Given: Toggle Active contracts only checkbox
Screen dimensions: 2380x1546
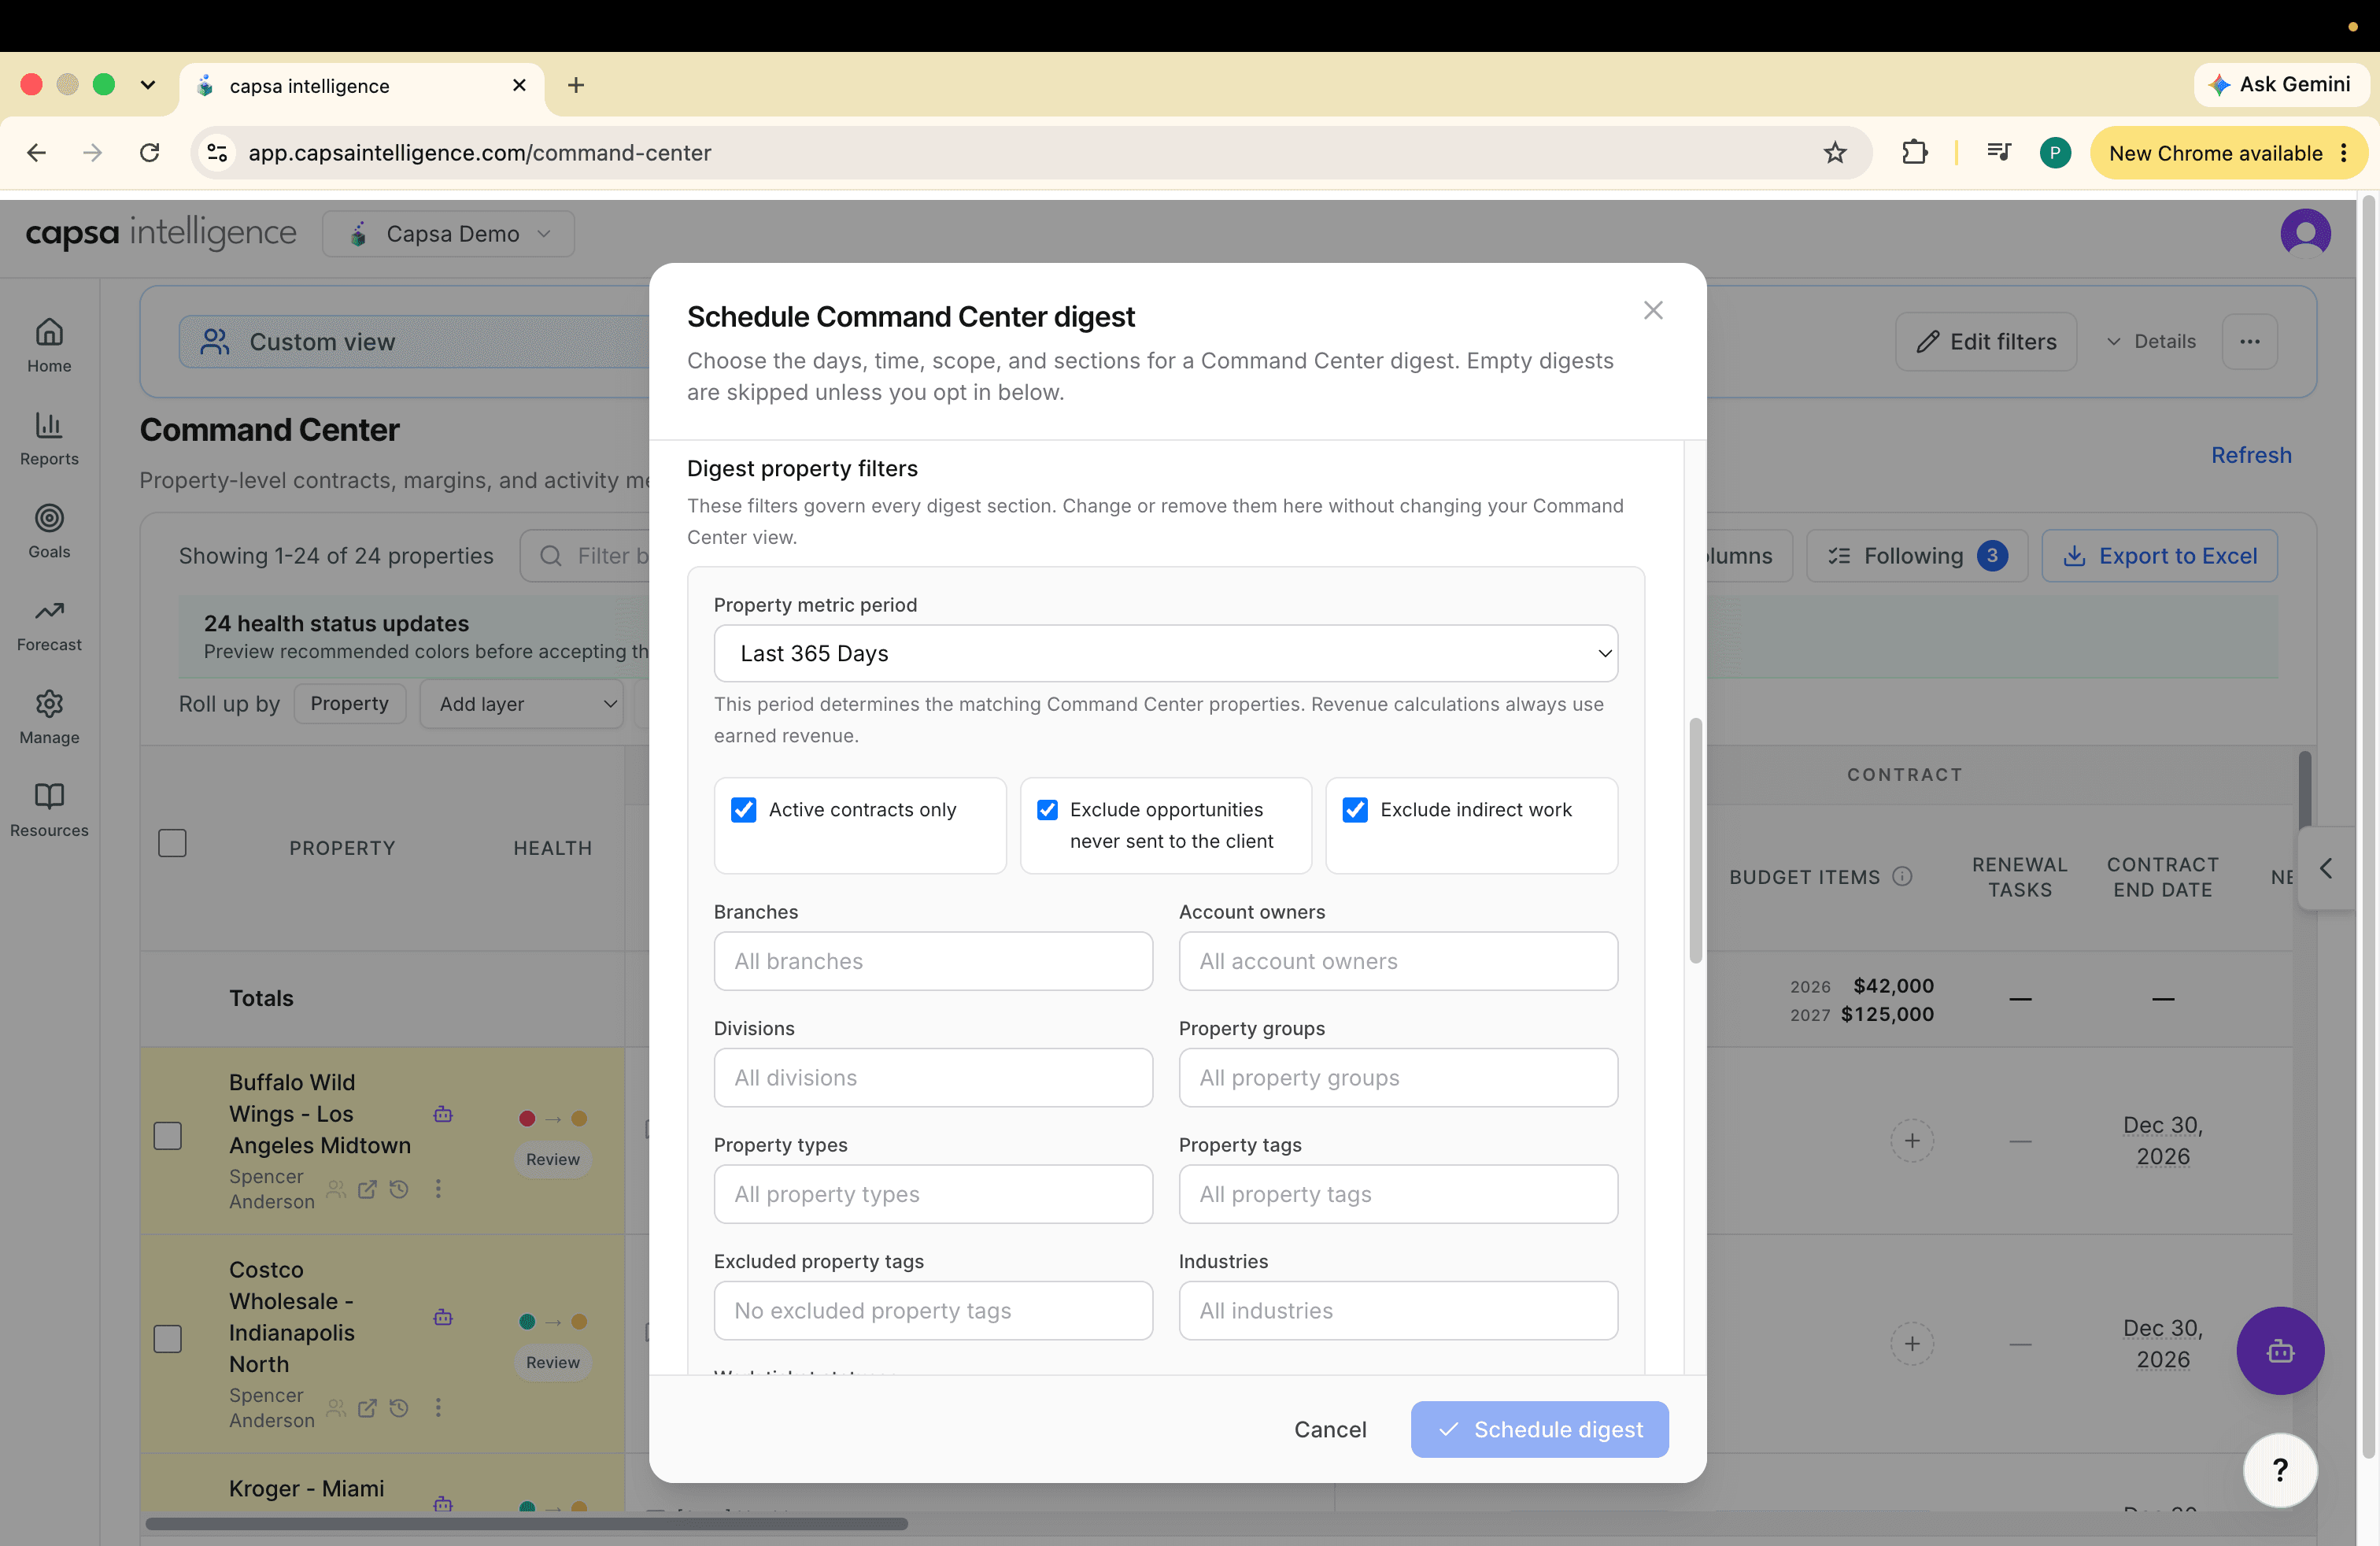Looking at the screenshot, I should [x=743, y=809].
